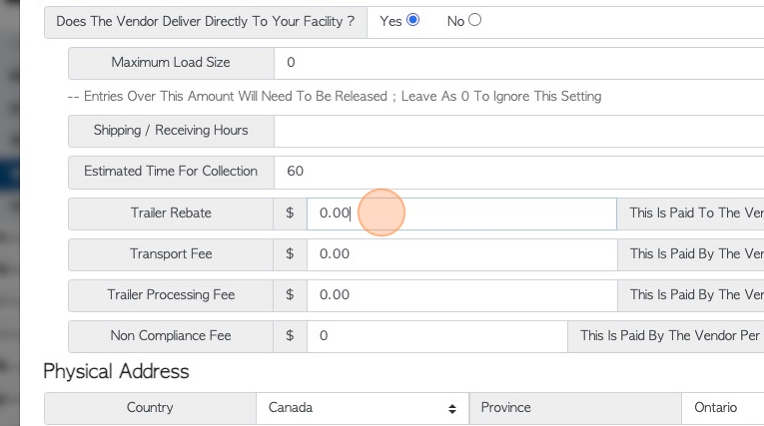Viewport: 764px width, 426px height.
Task: Click the Transport Fee amount field
Action: tap(462, 254)
